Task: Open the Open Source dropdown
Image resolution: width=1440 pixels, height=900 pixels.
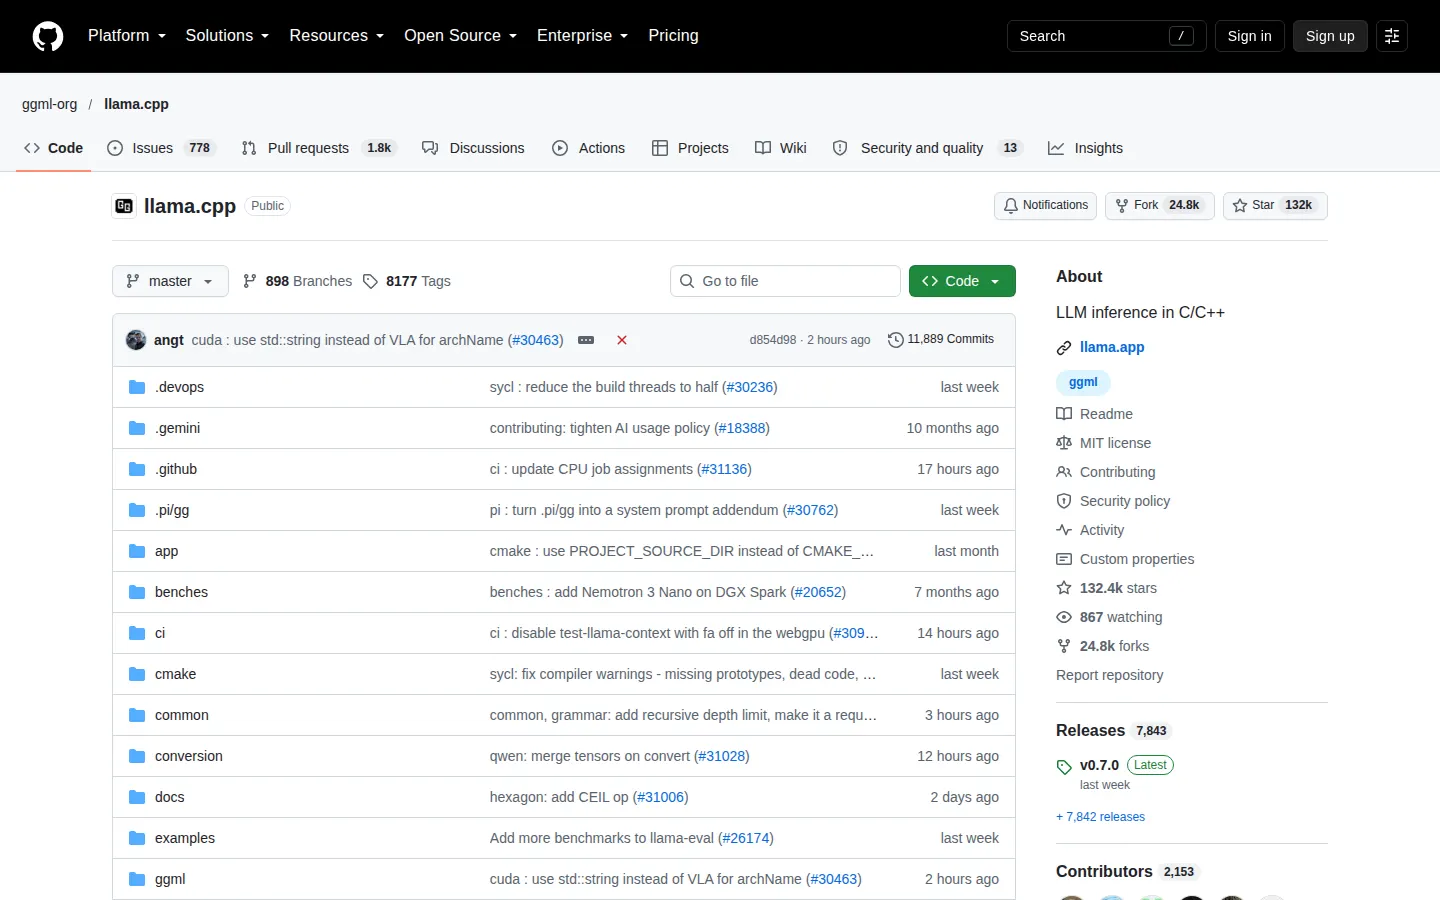Action: click(461, 36)
